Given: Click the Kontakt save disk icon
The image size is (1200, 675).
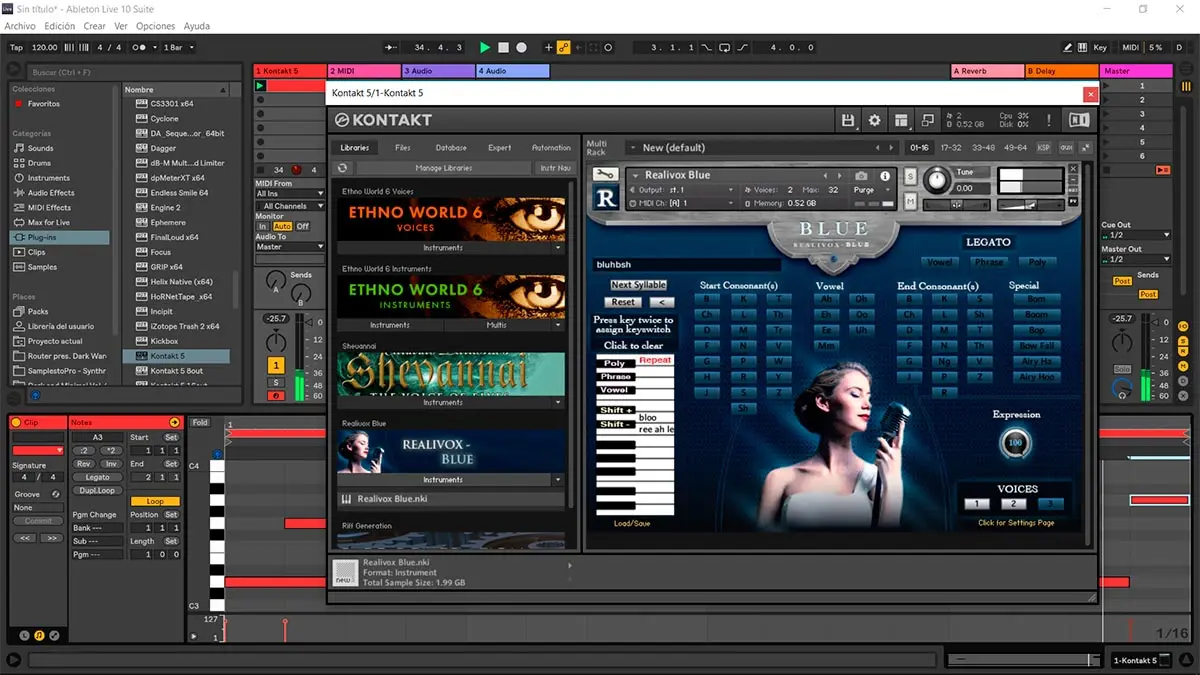Looking at the screenshot, I should [x=848, y=120].
